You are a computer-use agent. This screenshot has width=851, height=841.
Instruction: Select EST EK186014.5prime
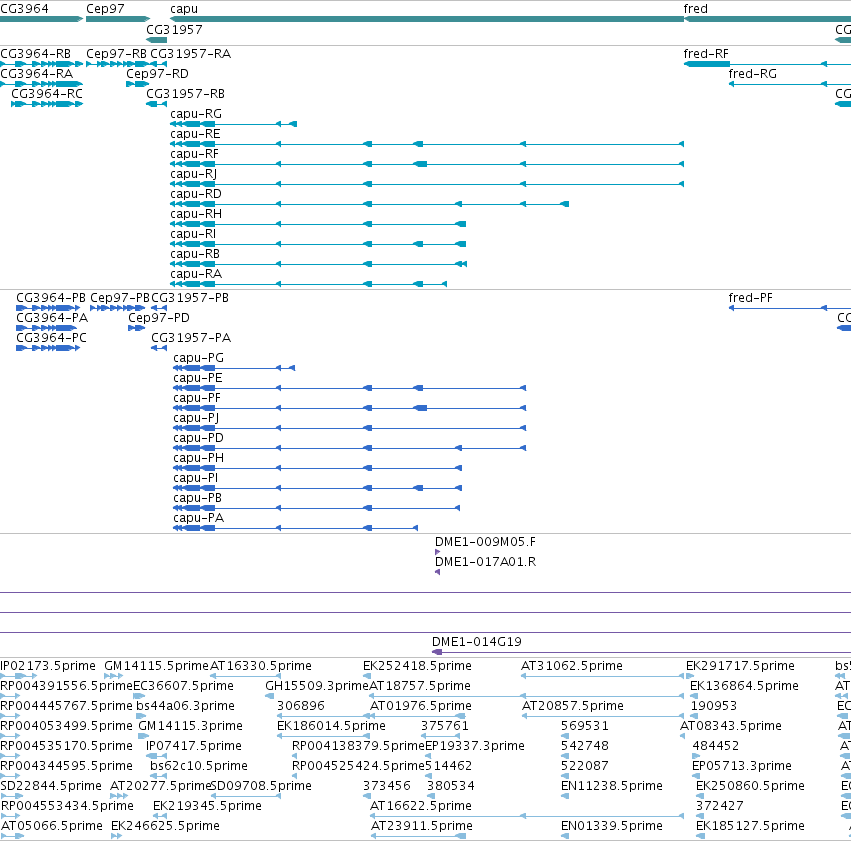coord(332,726)
